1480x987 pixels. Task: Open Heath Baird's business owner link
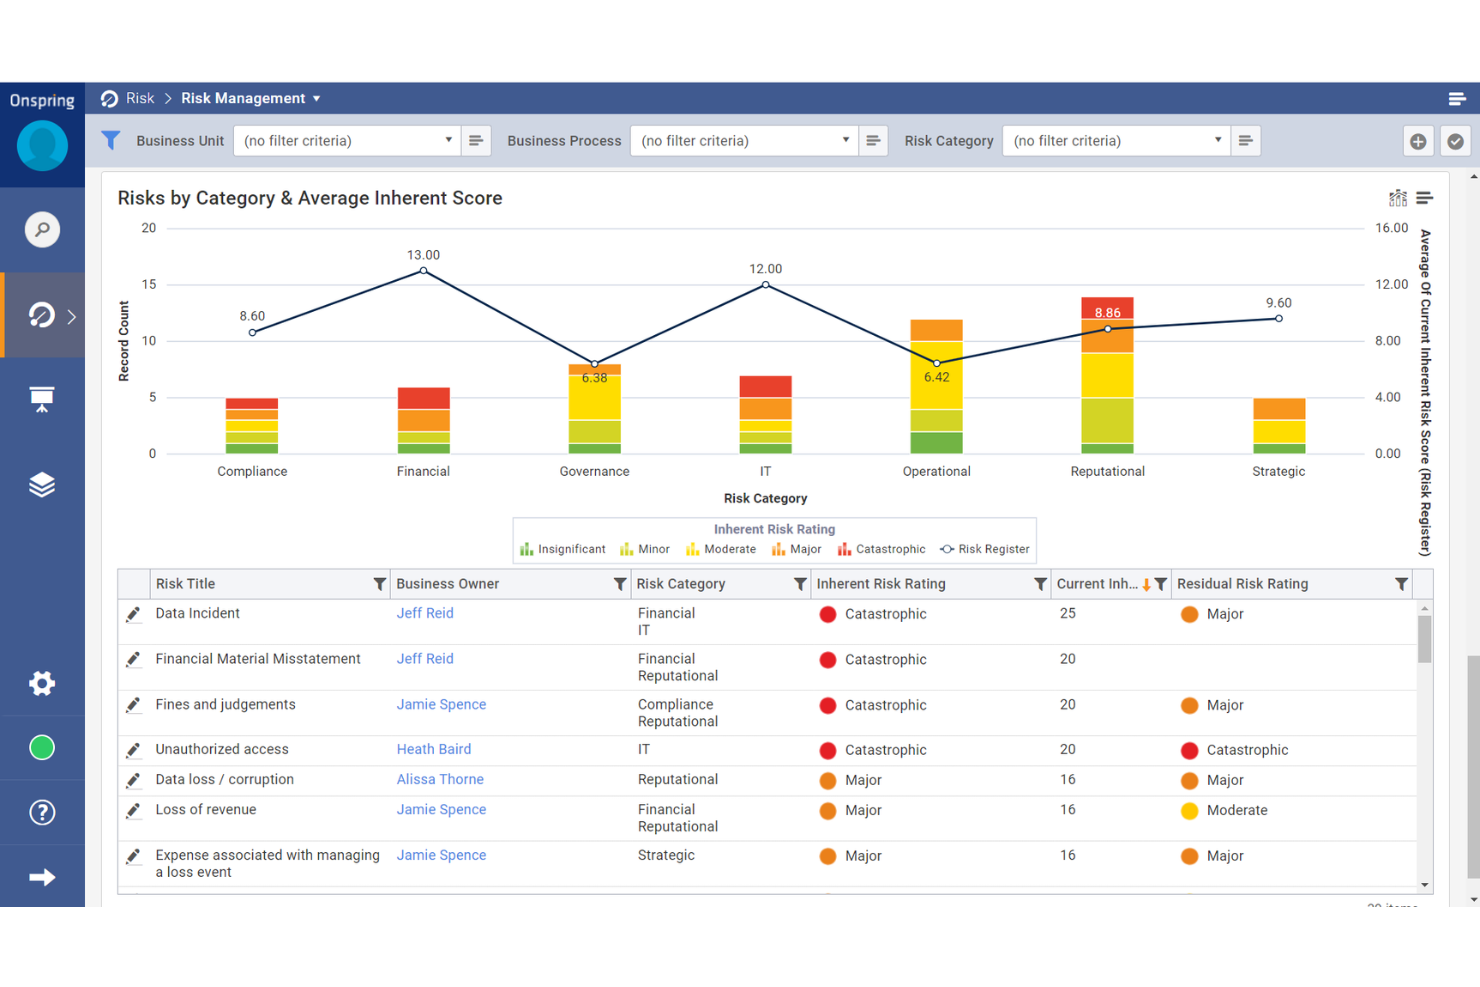click(x=433, y=749)
